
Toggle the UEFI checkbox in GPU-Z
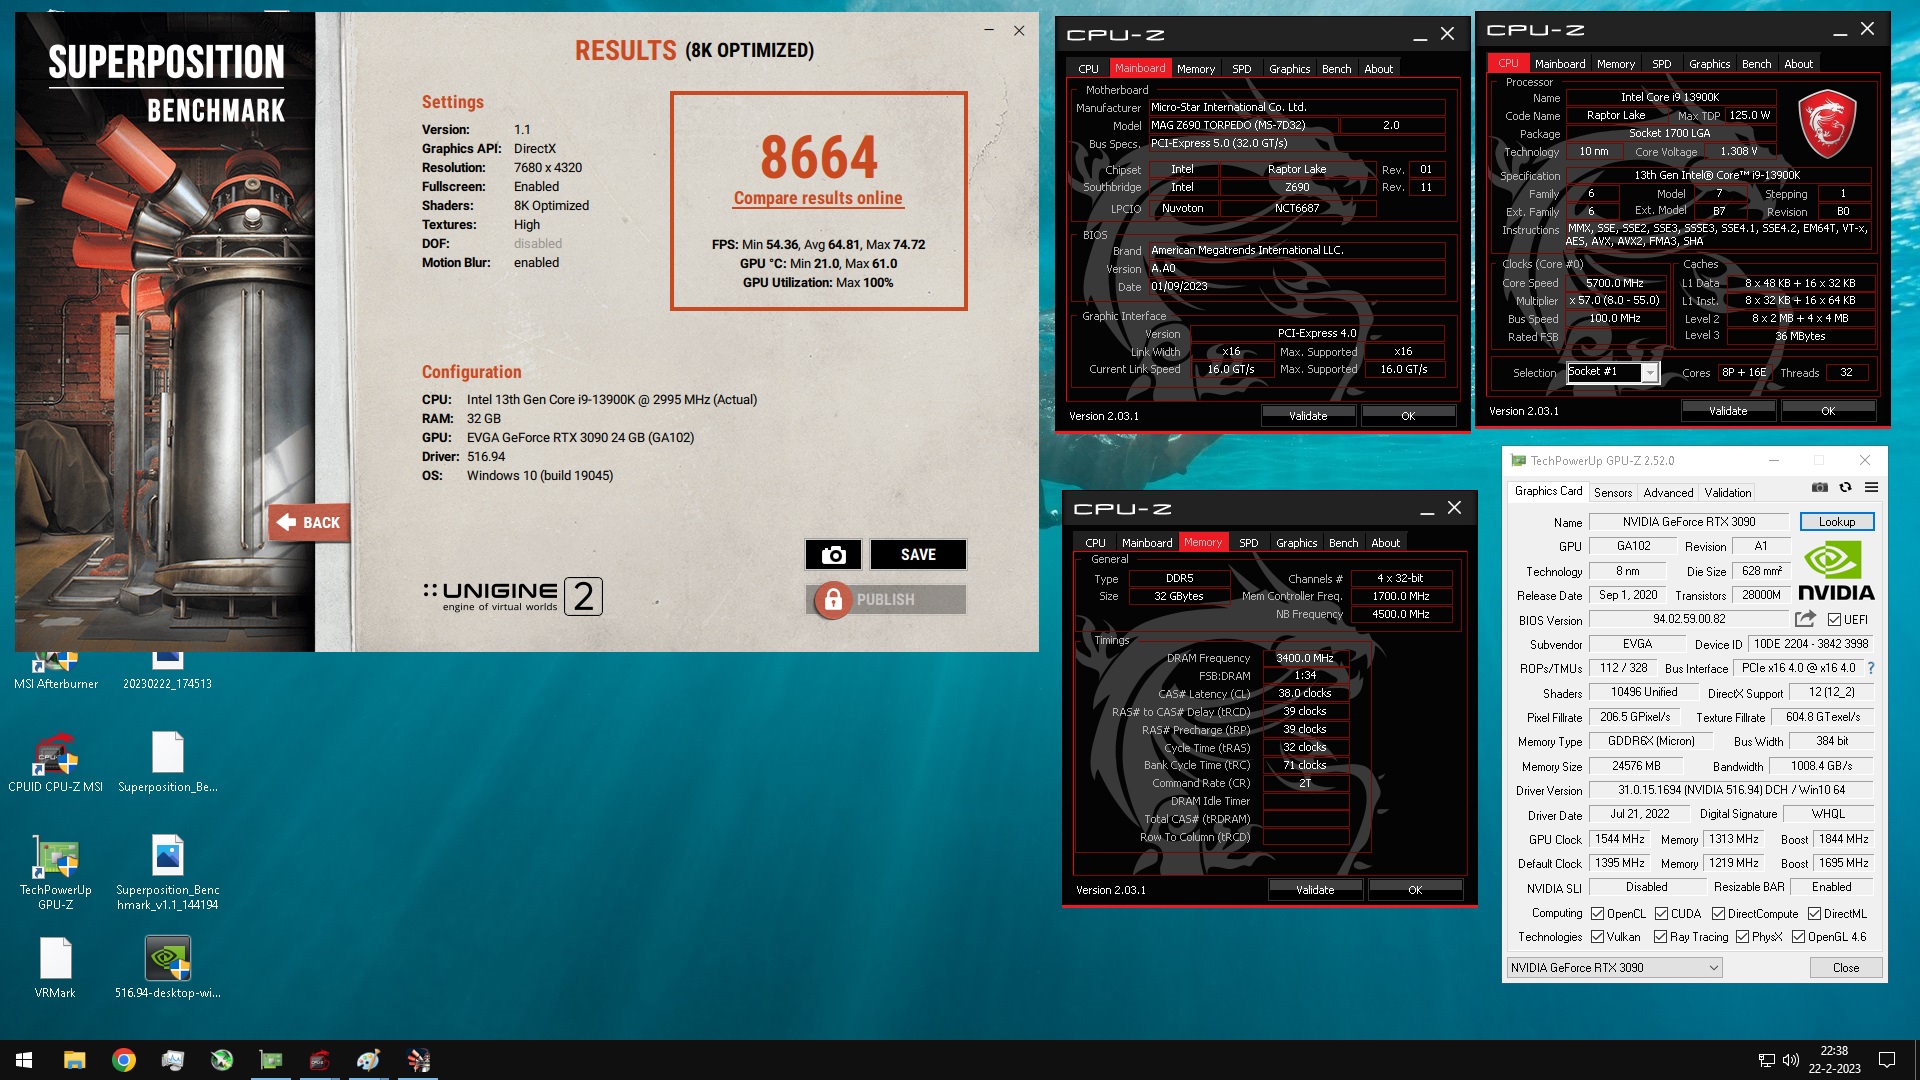pyautogui.click(x=1834, y=620)
